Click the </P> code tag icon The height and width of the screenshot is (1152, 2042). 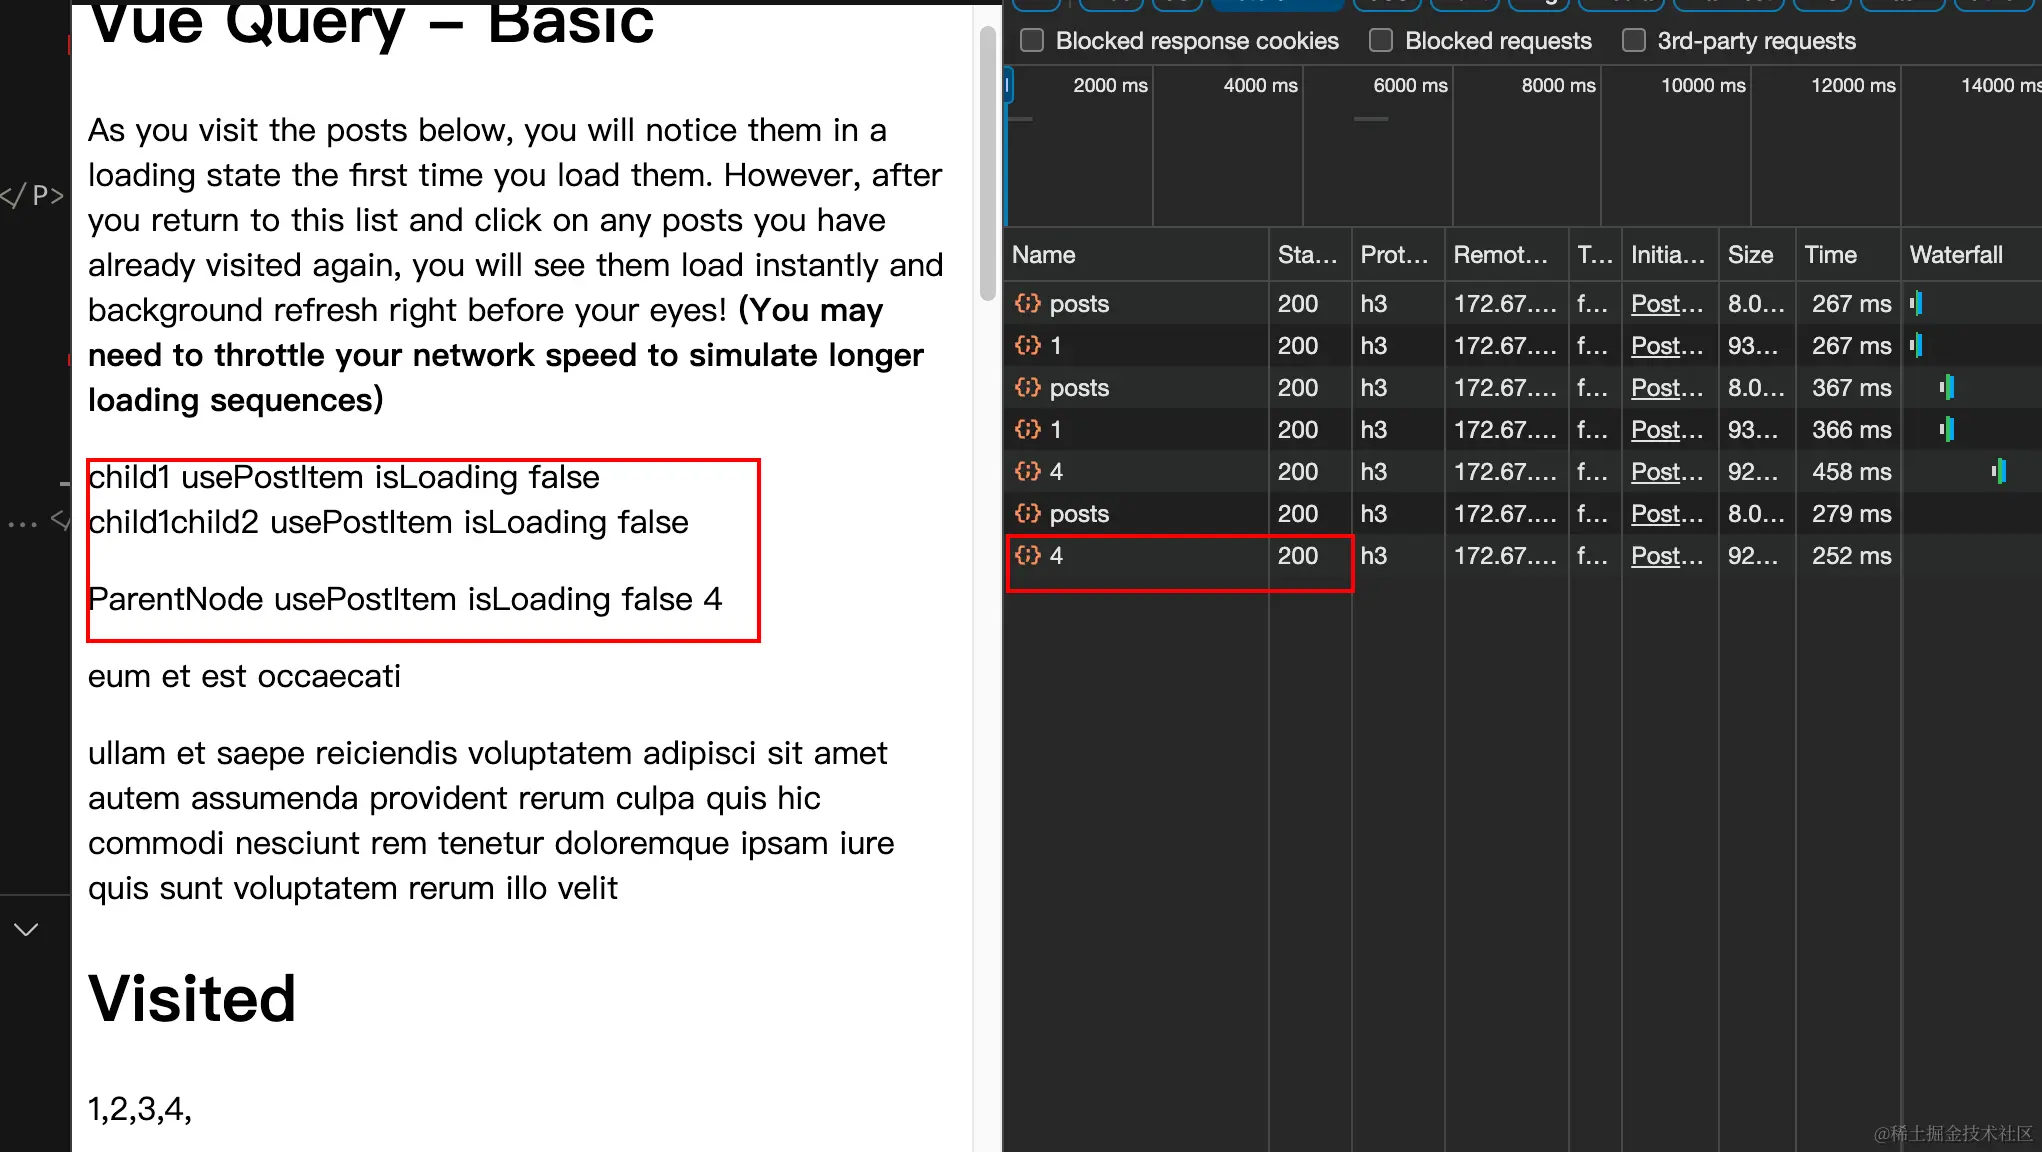point(33,195)
